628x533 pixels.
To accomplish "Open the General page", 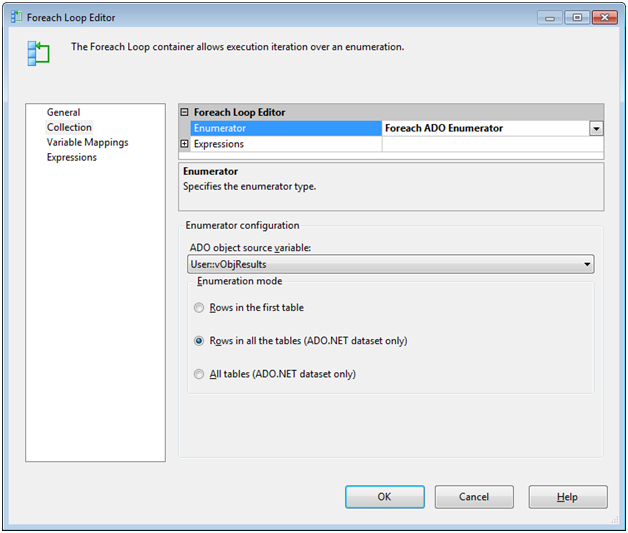I will [63, 112].
